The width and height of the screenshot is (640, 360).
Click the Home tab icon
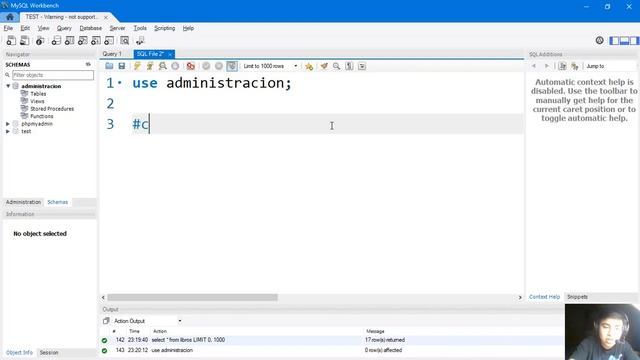click(x=10, y=17)
